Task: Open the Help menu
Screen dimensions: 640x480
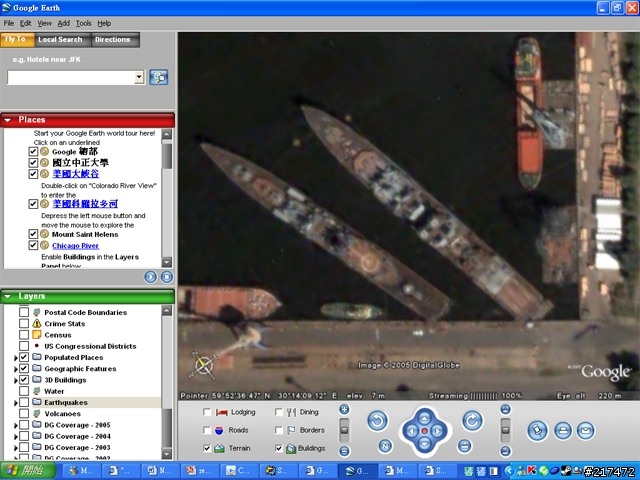Action: [104, 23]
